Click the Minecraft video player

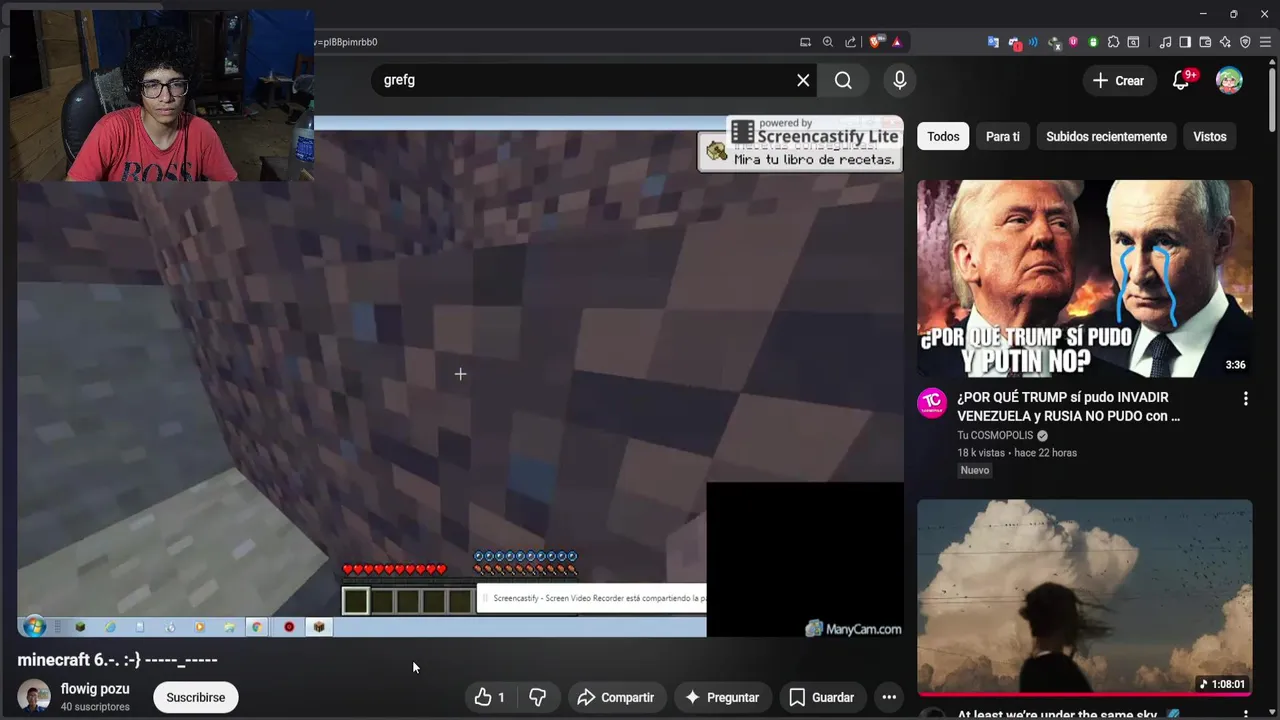coord(461,376)
